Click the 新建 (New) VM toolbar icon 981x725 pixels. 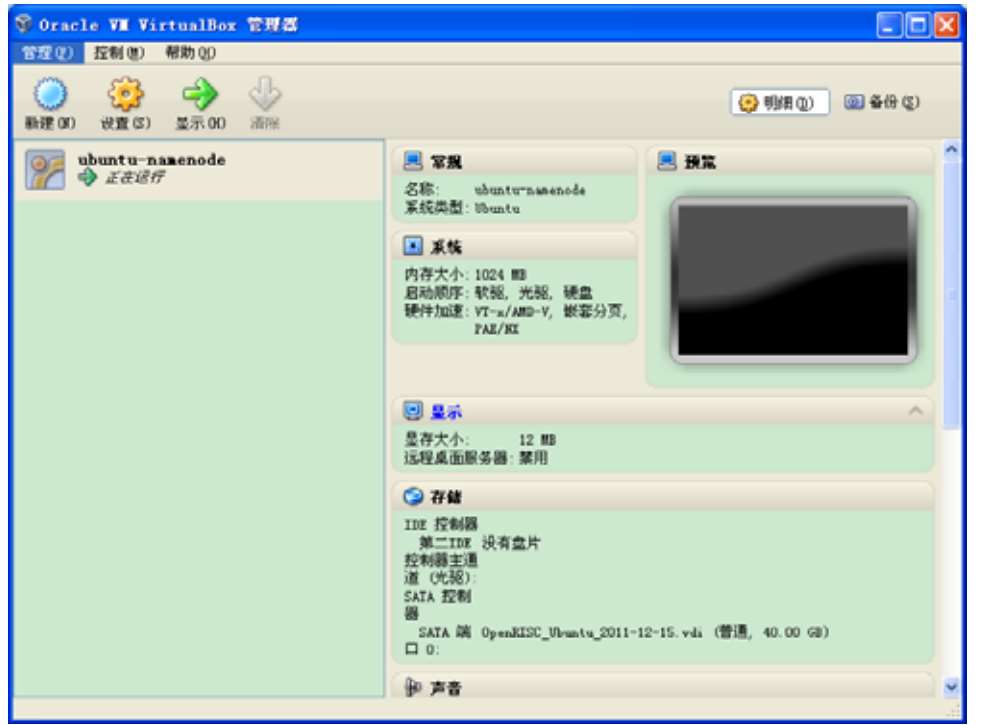click(x=50, y=95)
